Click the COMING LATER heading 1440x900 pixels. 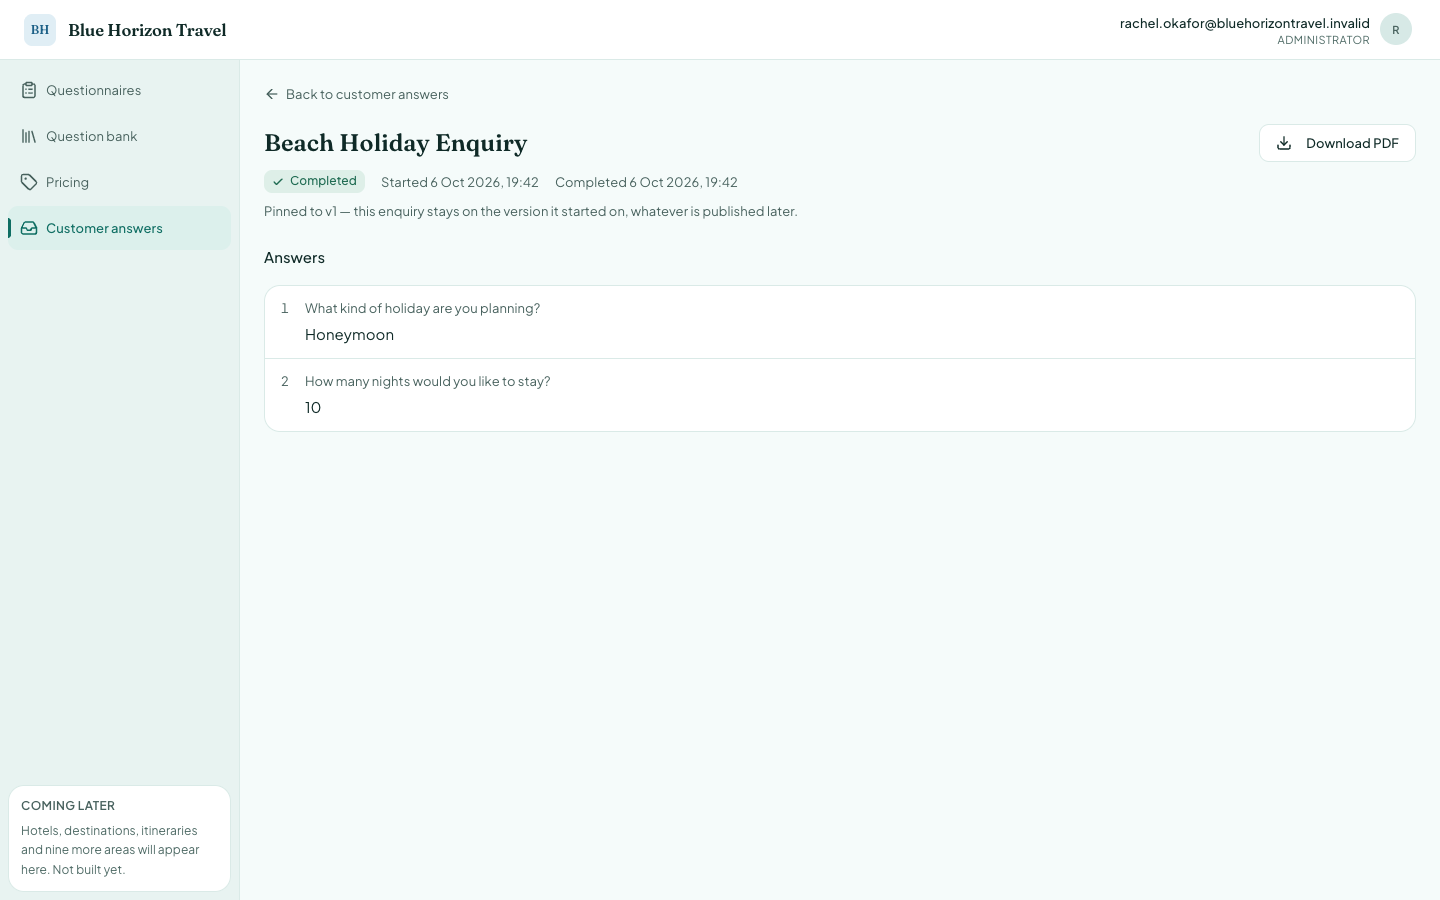tap(68, 806)
